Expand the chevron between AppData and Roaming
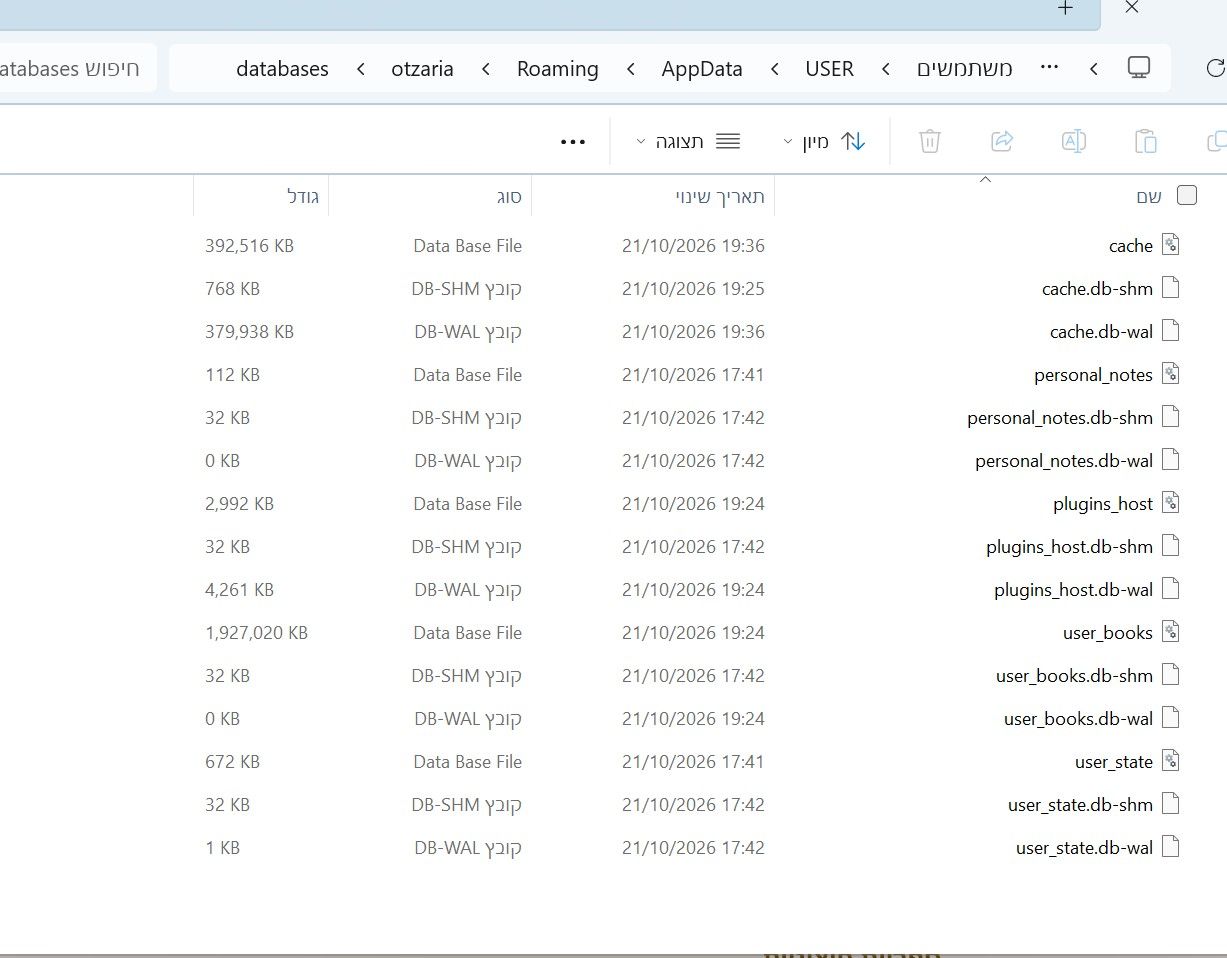 point(631,68)
